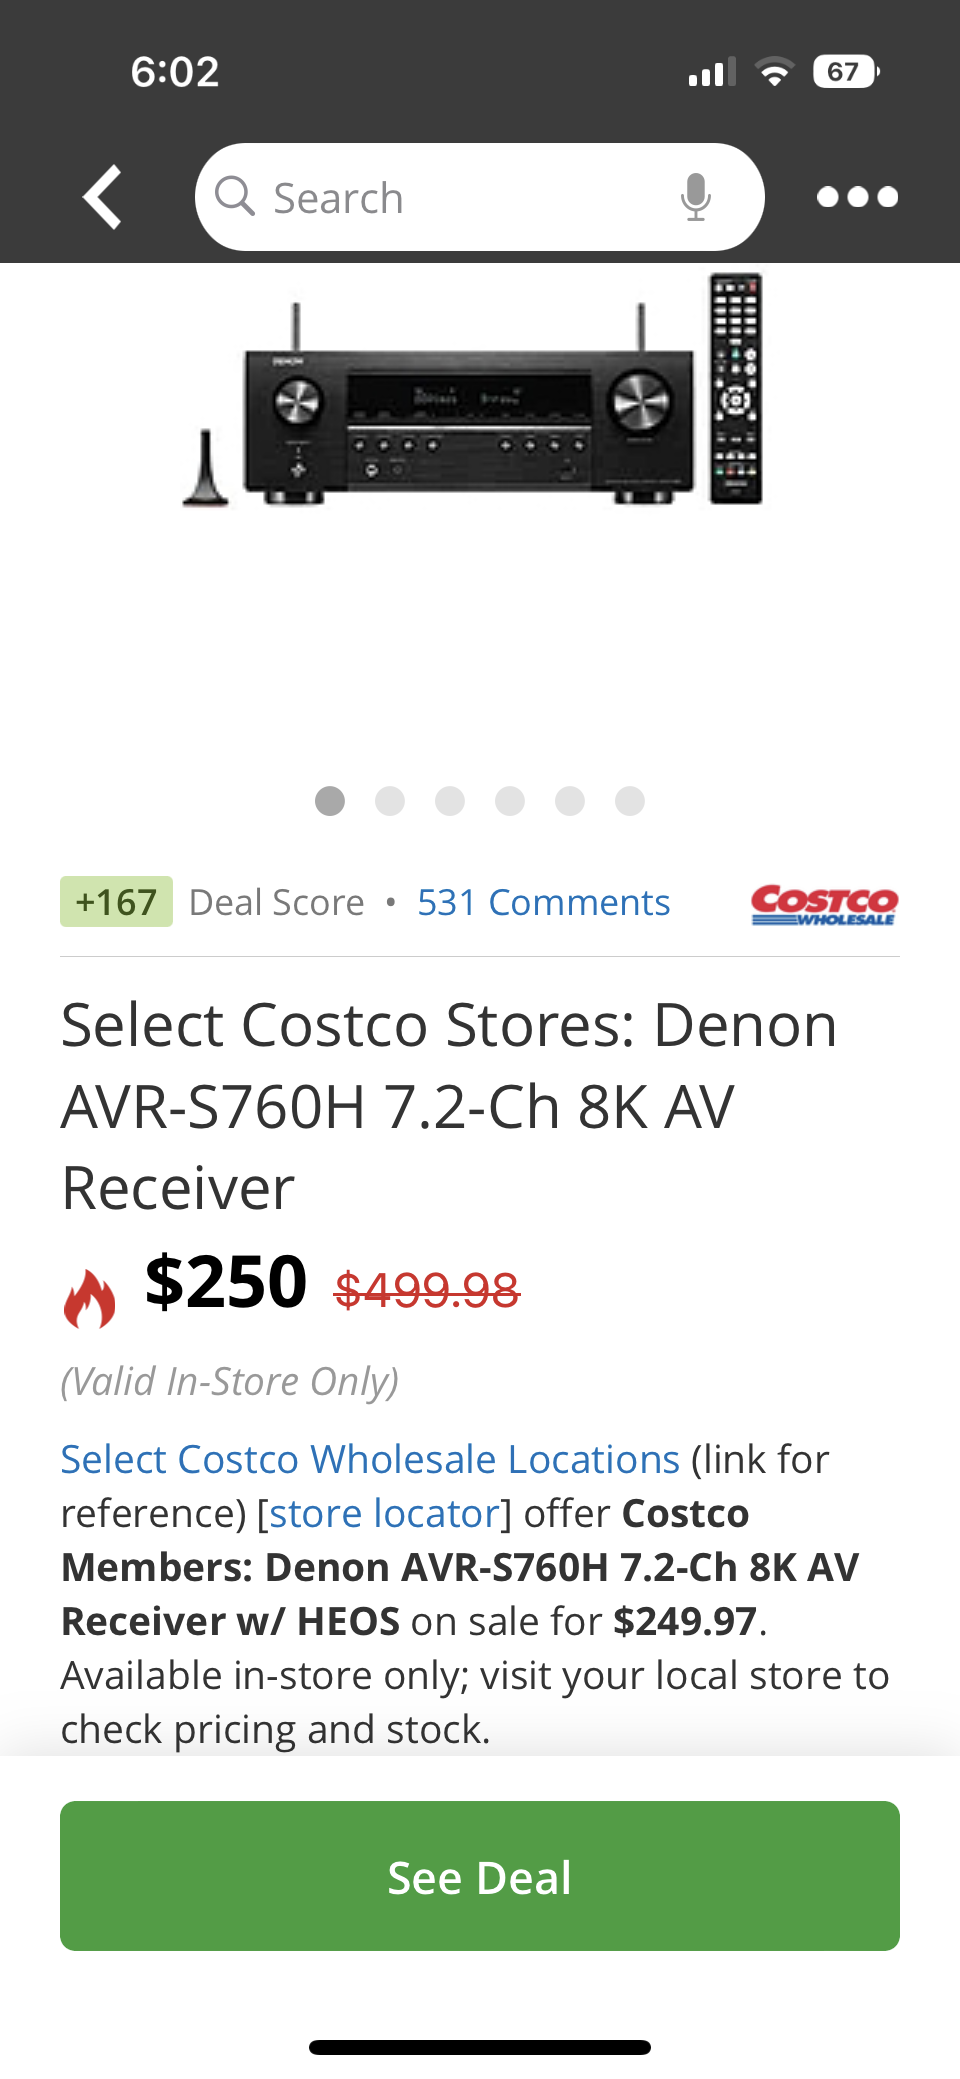Open the 531 Comments link

(543, 902)
